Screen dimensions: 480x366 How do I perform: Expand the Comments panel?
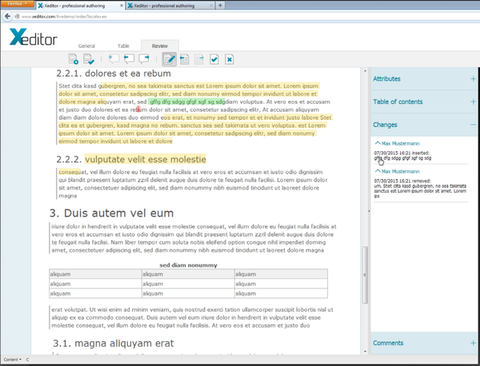click(473, 343)
